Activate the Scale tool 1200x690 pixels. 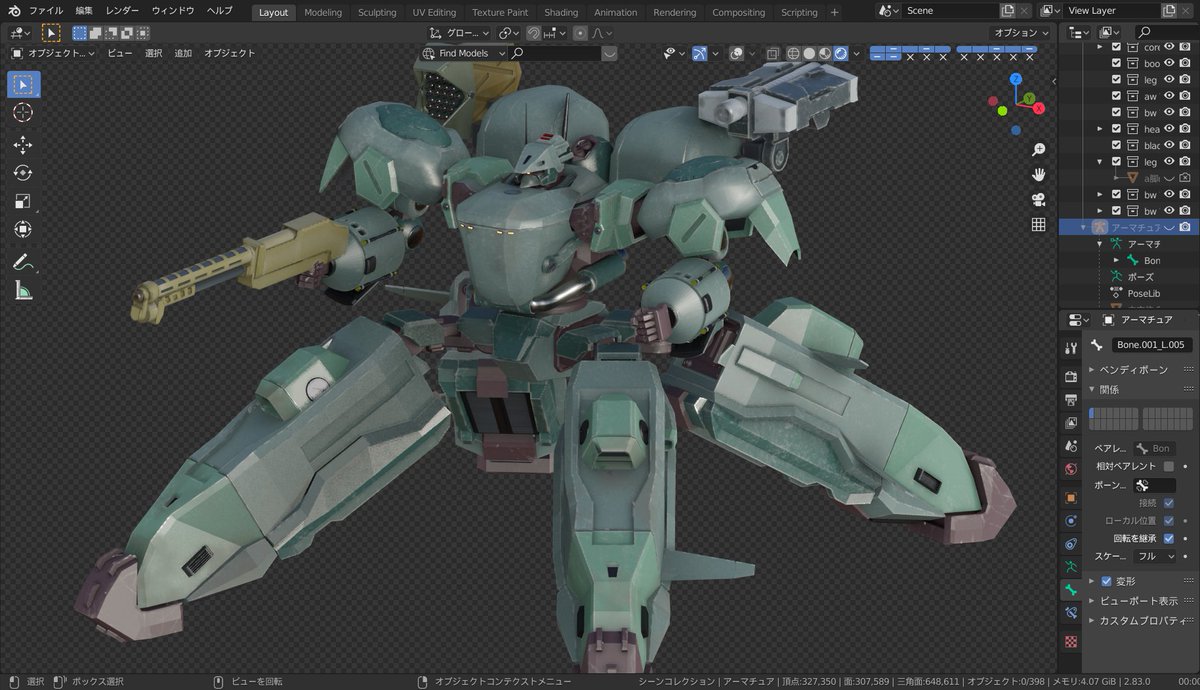(23, 201)
